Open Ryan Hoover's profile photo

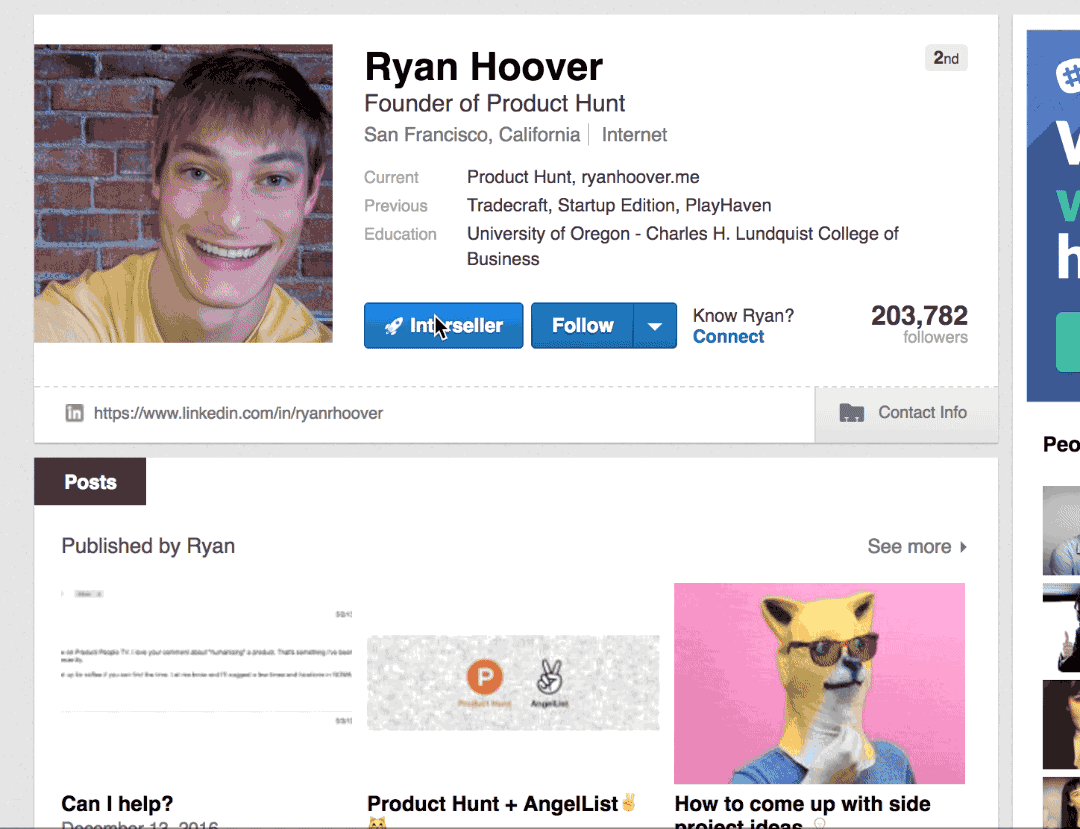pos(183,193)
